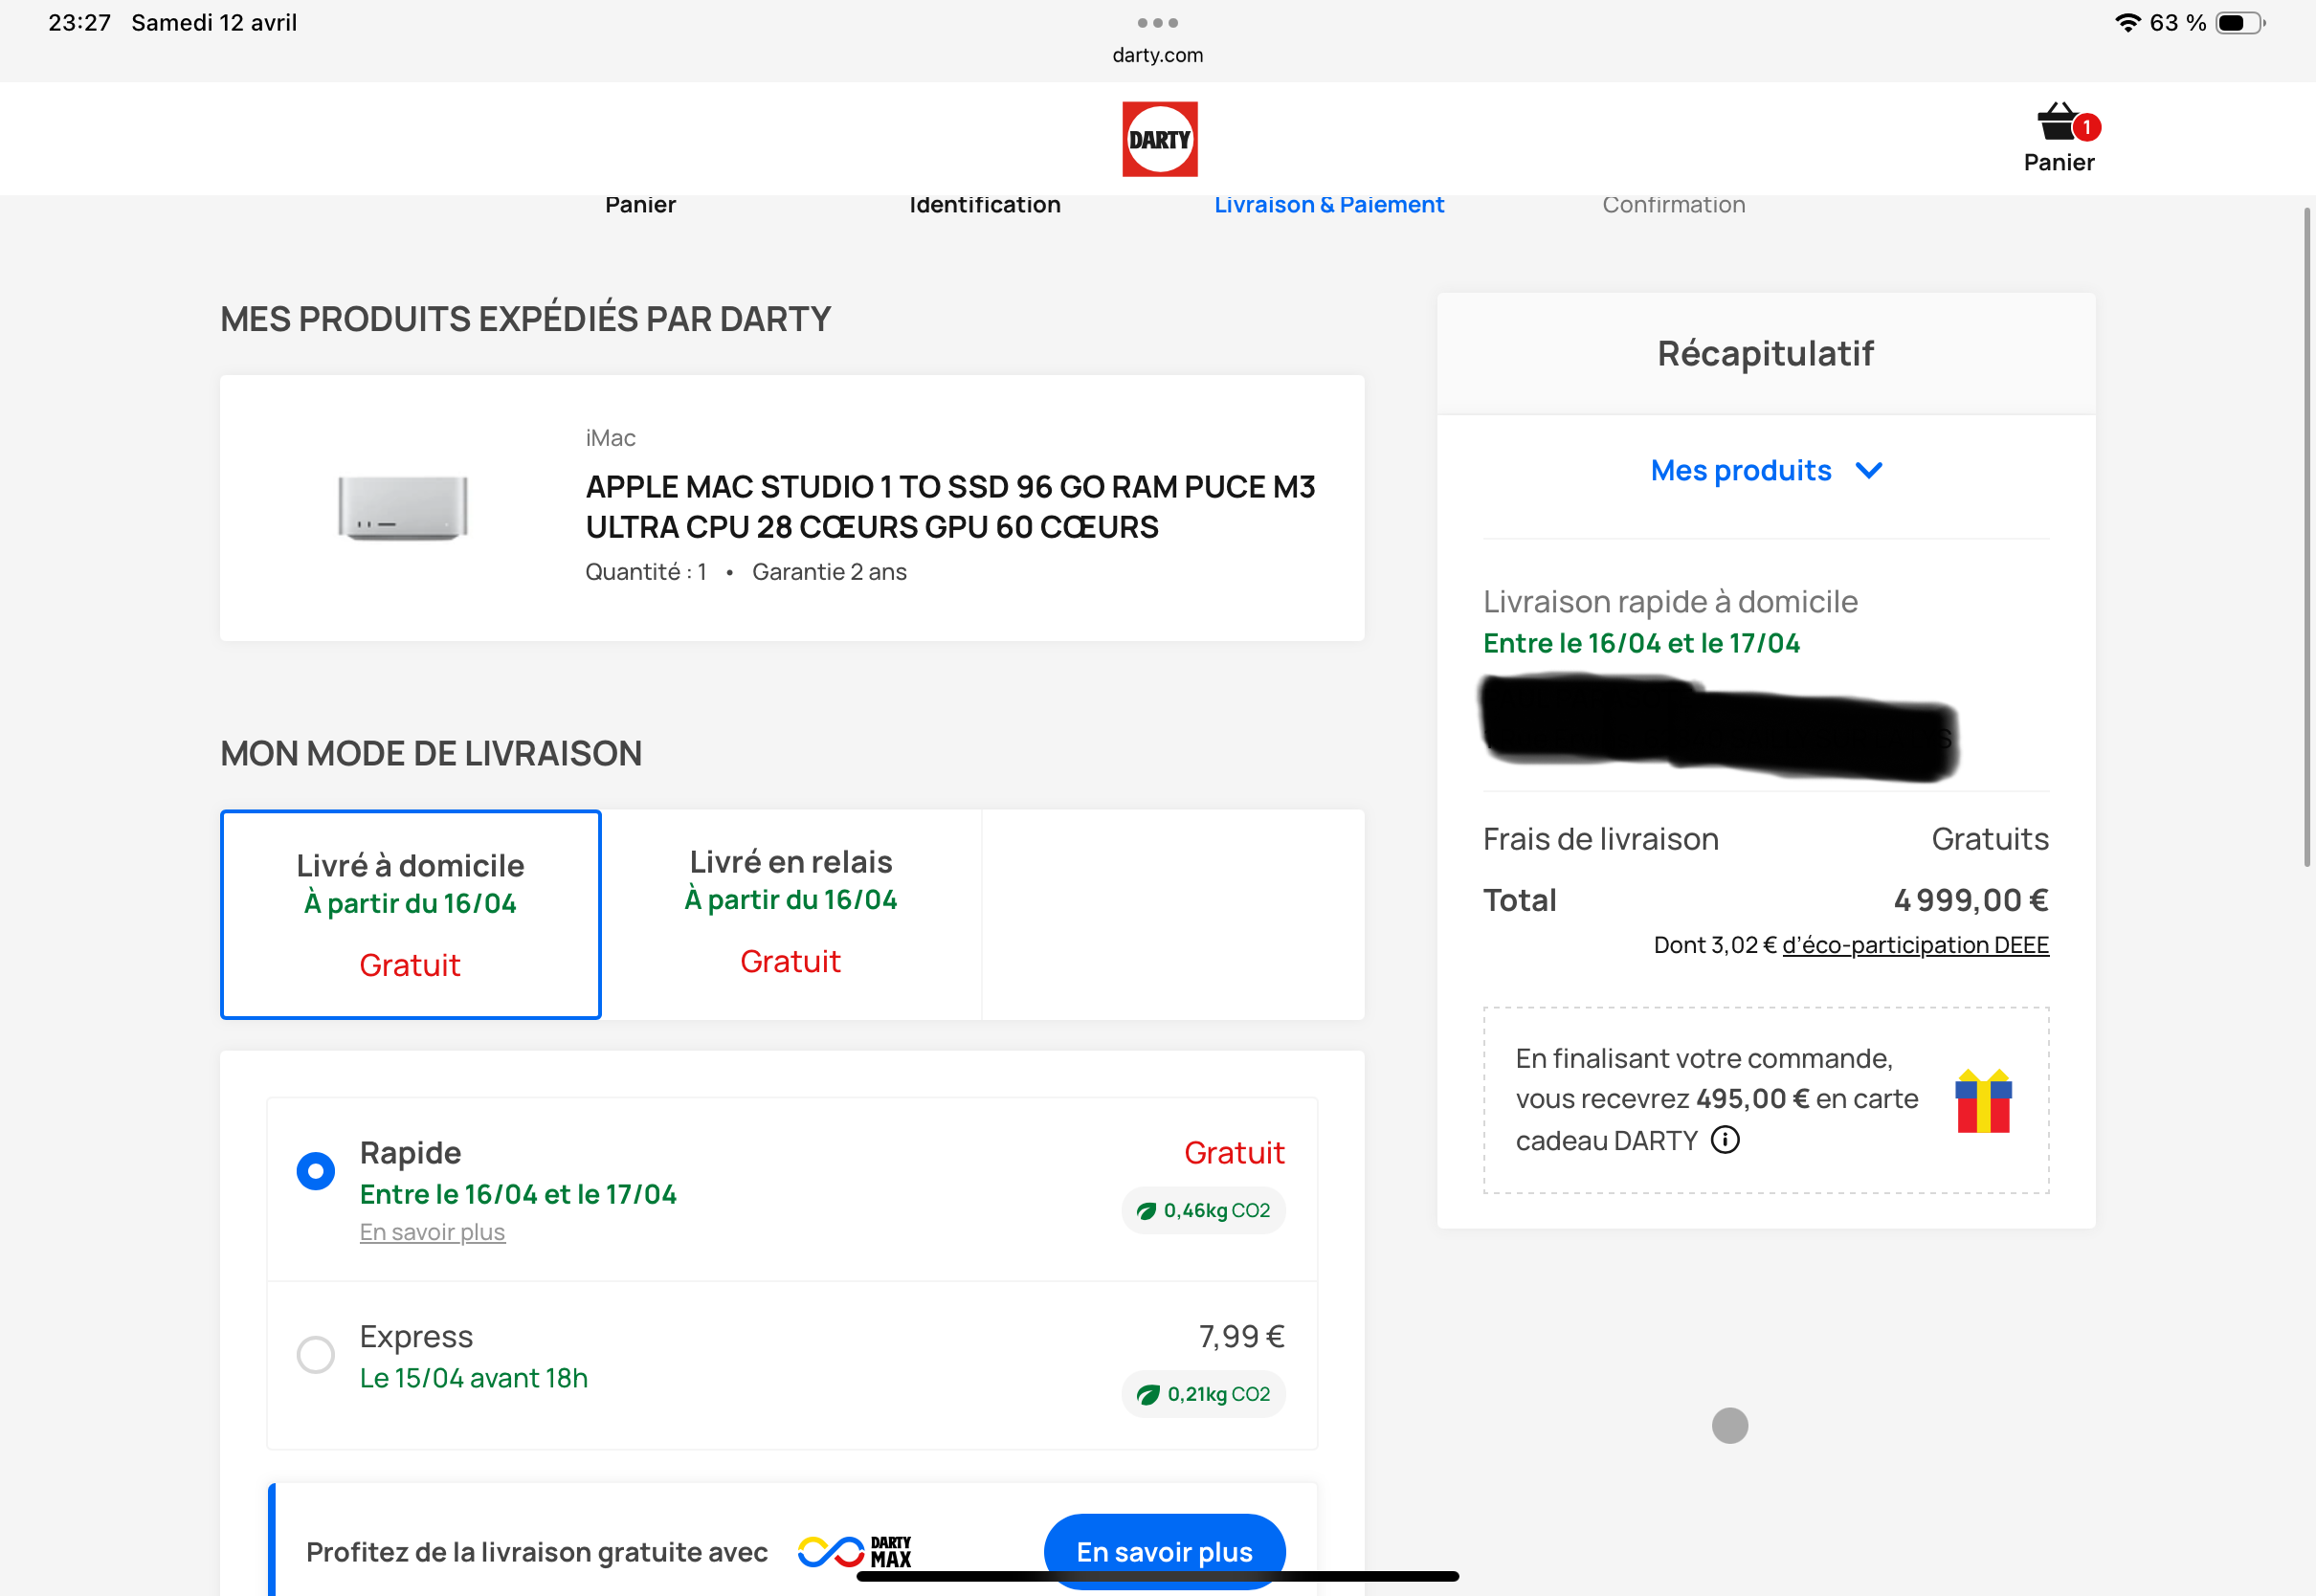Open the d'éco-participation DEEE link
The width and height of the screenshot is (2316, 1596).
pyautogui.click(x=1915, y=945)
